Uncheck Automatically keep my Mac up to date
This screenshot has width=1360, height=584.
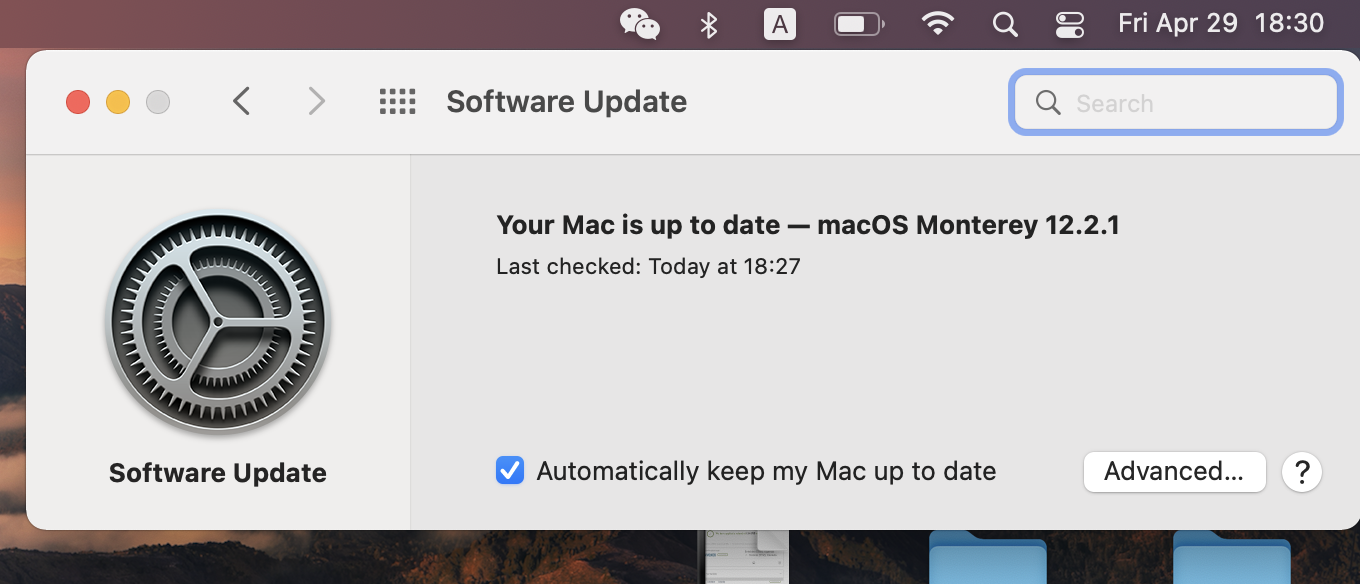coord(510,471)
